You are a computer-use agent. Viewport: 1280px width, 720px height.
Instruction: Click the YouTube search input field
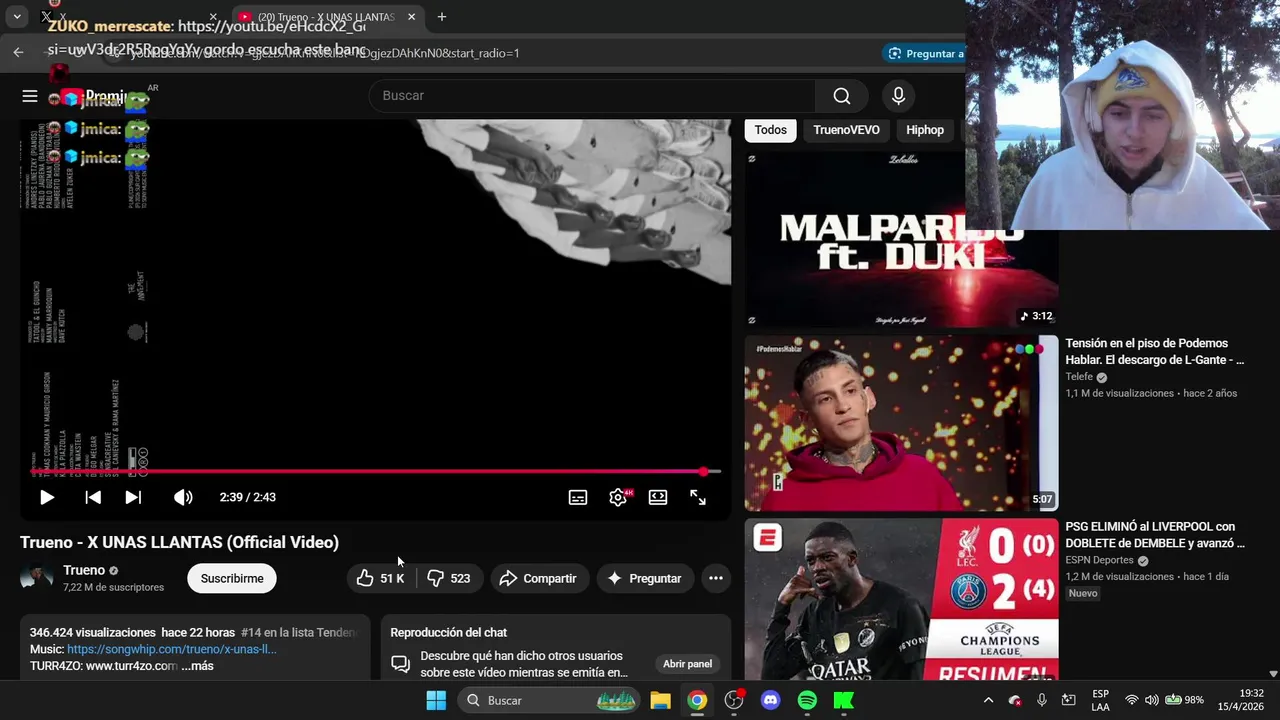click(592, 96)
